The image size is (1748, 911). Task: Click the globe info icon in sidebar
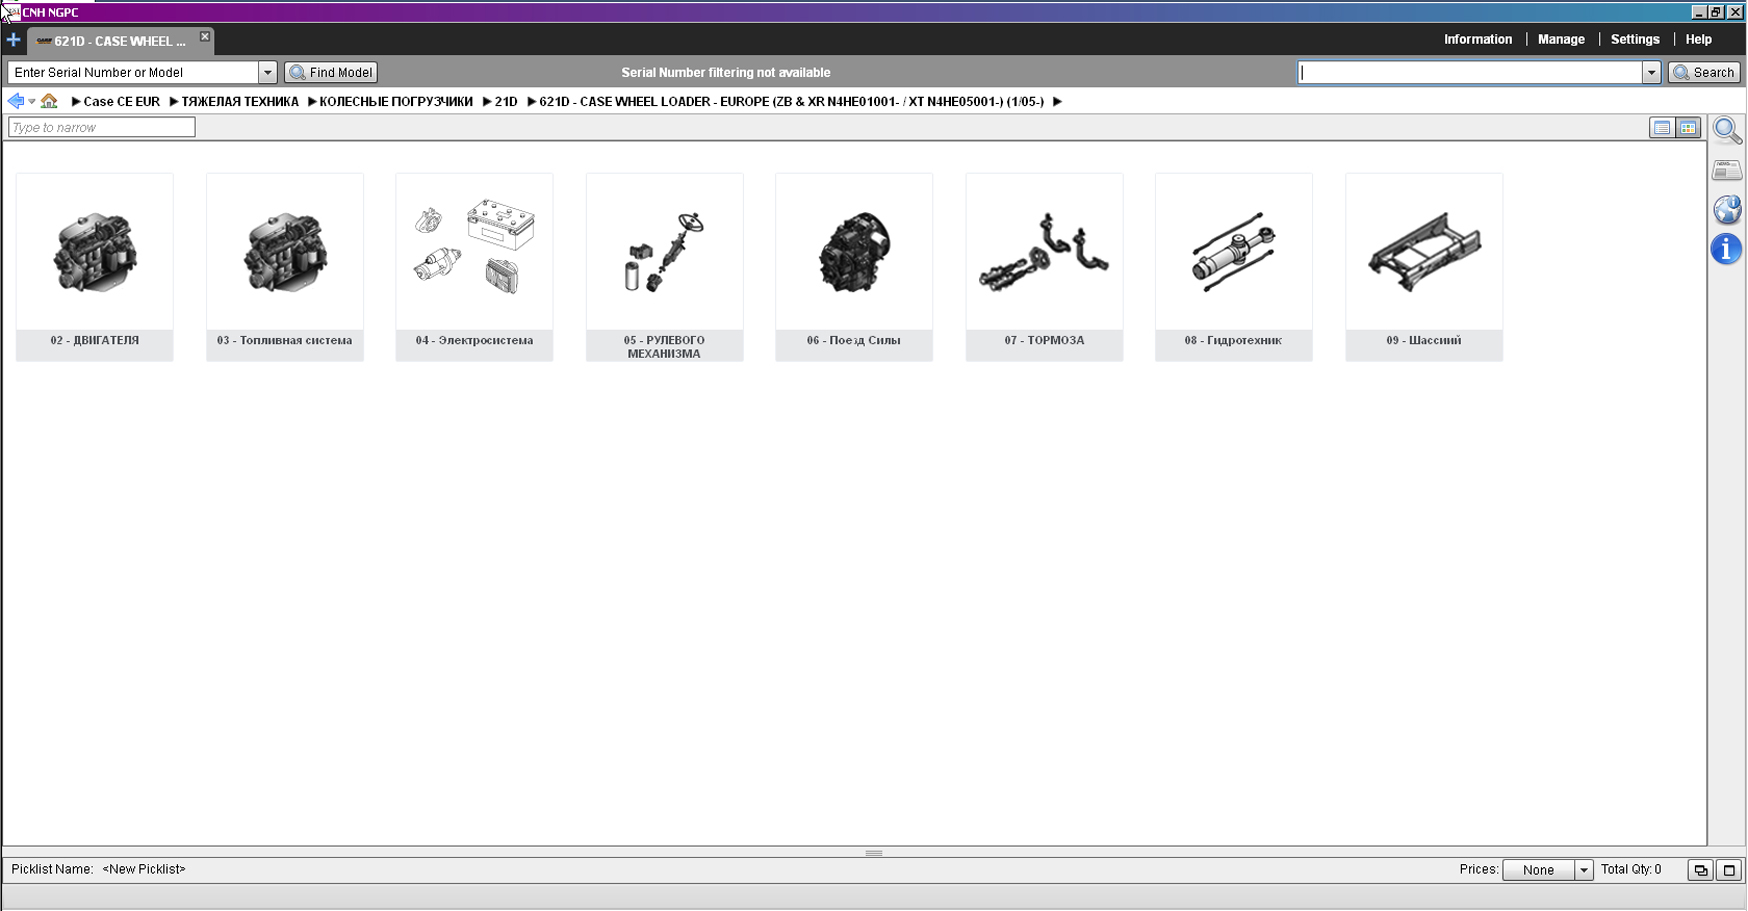coord(1726,210)
